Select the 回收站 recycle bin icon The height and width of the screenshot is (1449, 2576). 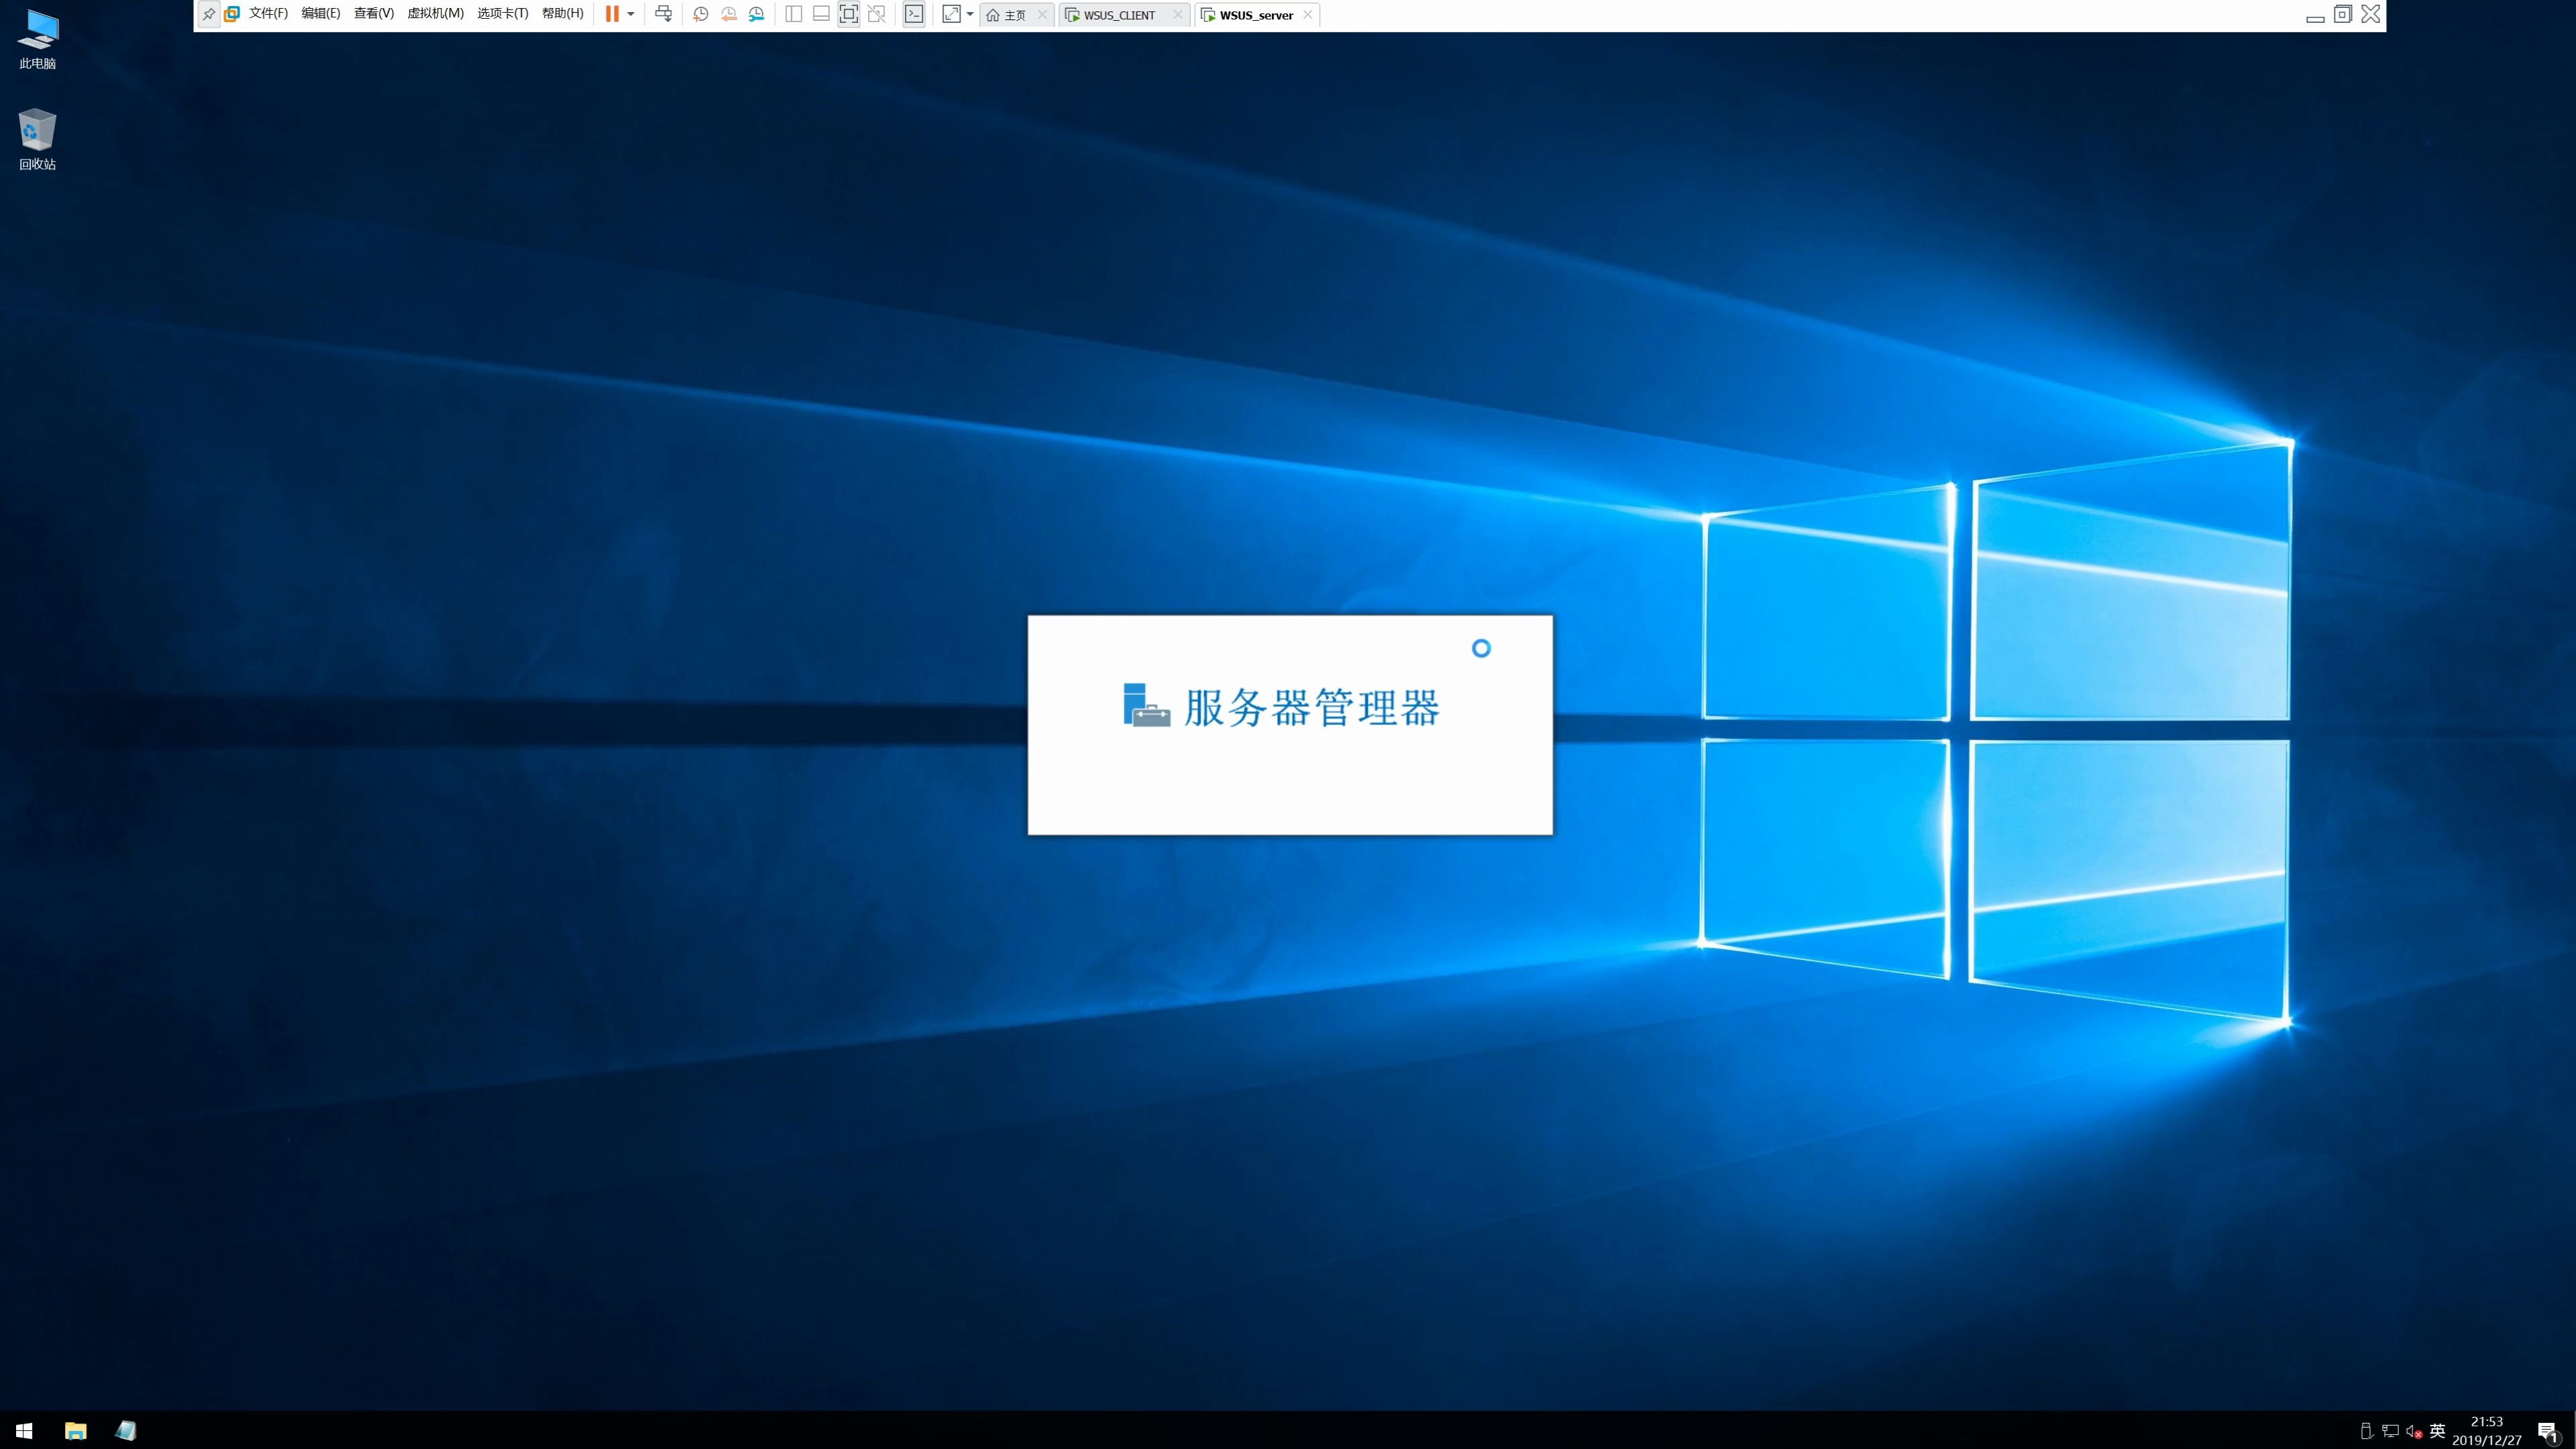(x=38, y=139)
